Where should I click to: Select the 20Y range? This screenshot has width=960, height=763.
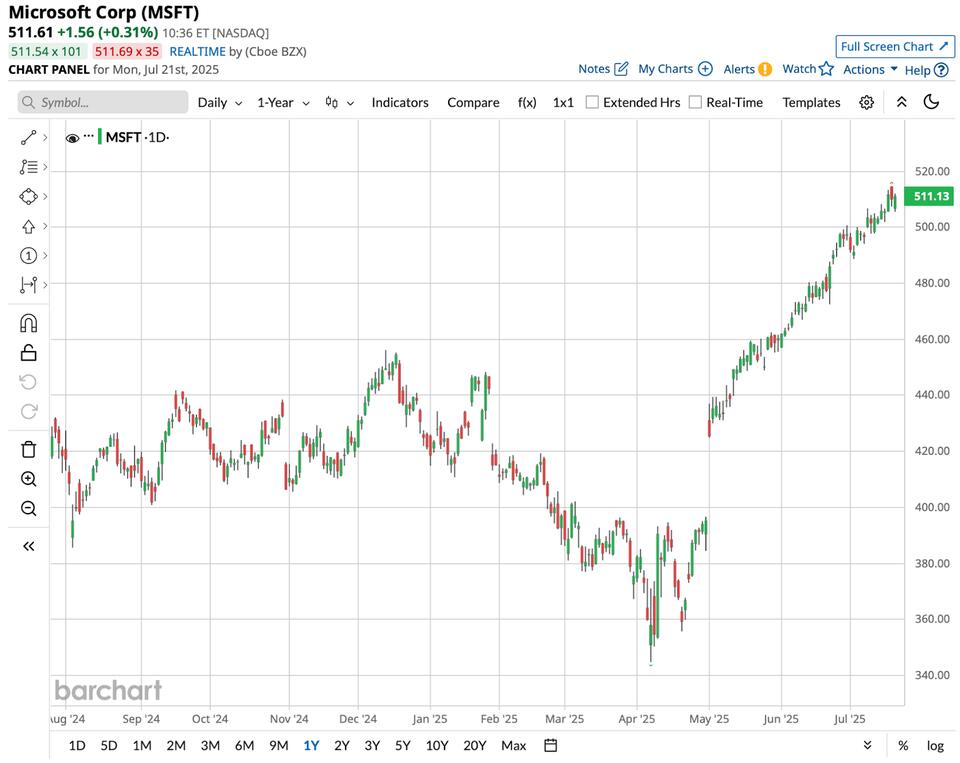[x=474, y=745]
